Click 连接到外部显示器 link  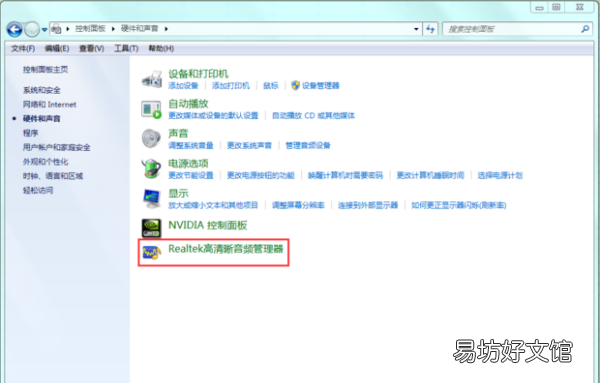[x=368, y=205]
